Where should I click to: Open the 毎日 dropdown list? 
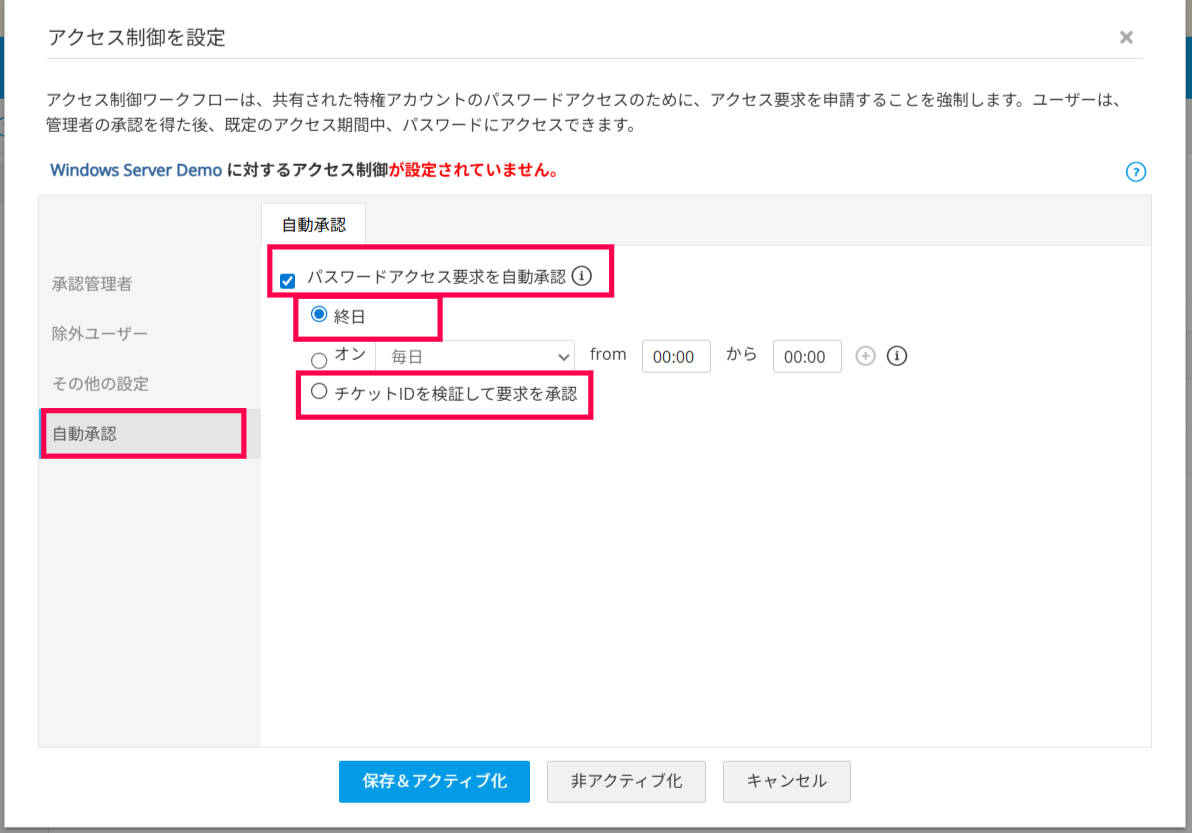pos(475,356)
